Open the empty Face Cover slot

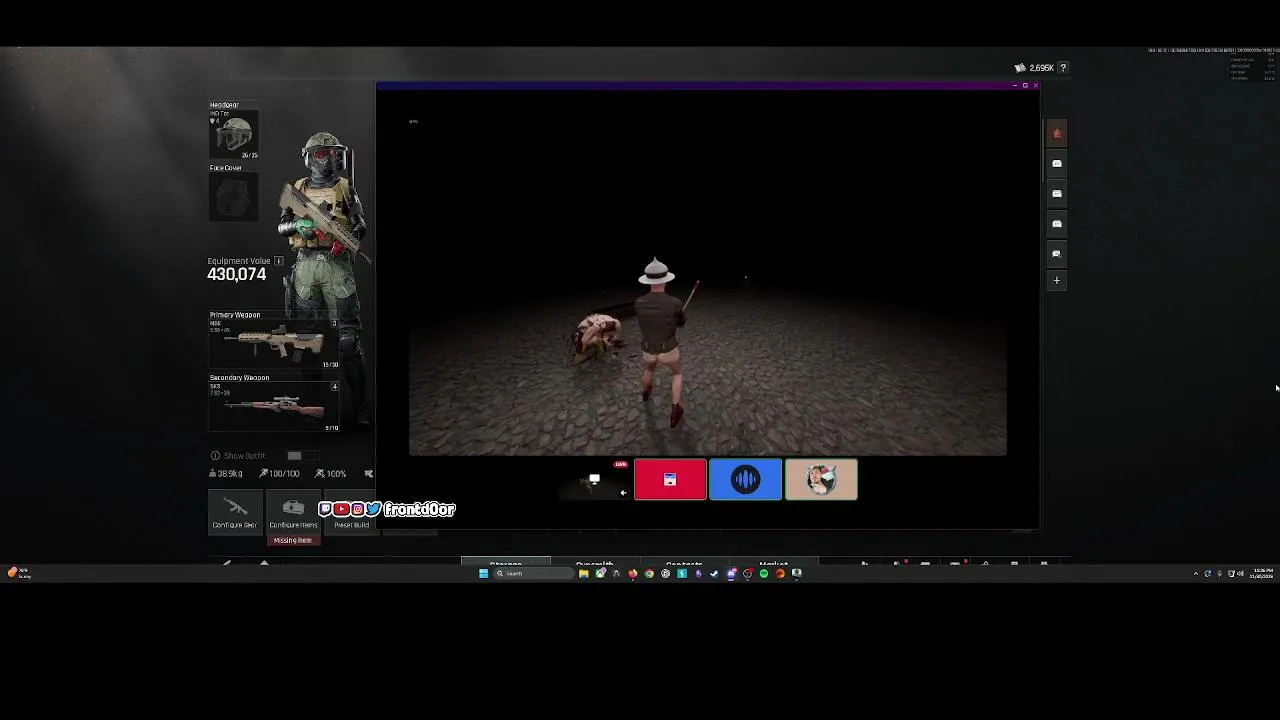click(234, 197)
